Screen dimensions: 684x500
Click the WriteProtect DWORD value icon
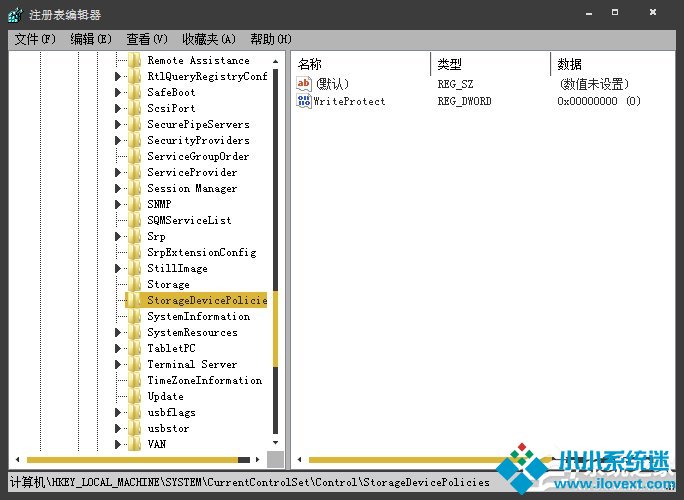[304, 101]
